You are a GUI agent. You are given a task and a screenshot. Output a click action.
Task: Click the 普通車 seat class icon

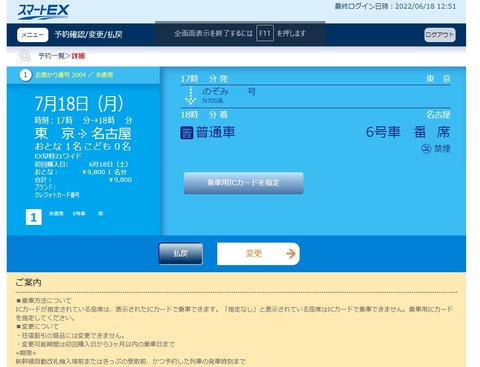tap(187, 133)
